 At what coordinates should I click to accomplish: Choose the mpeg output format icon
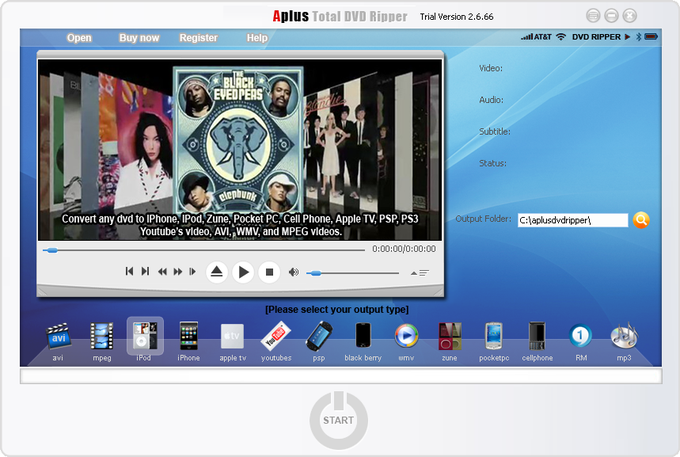coord(102,336)
